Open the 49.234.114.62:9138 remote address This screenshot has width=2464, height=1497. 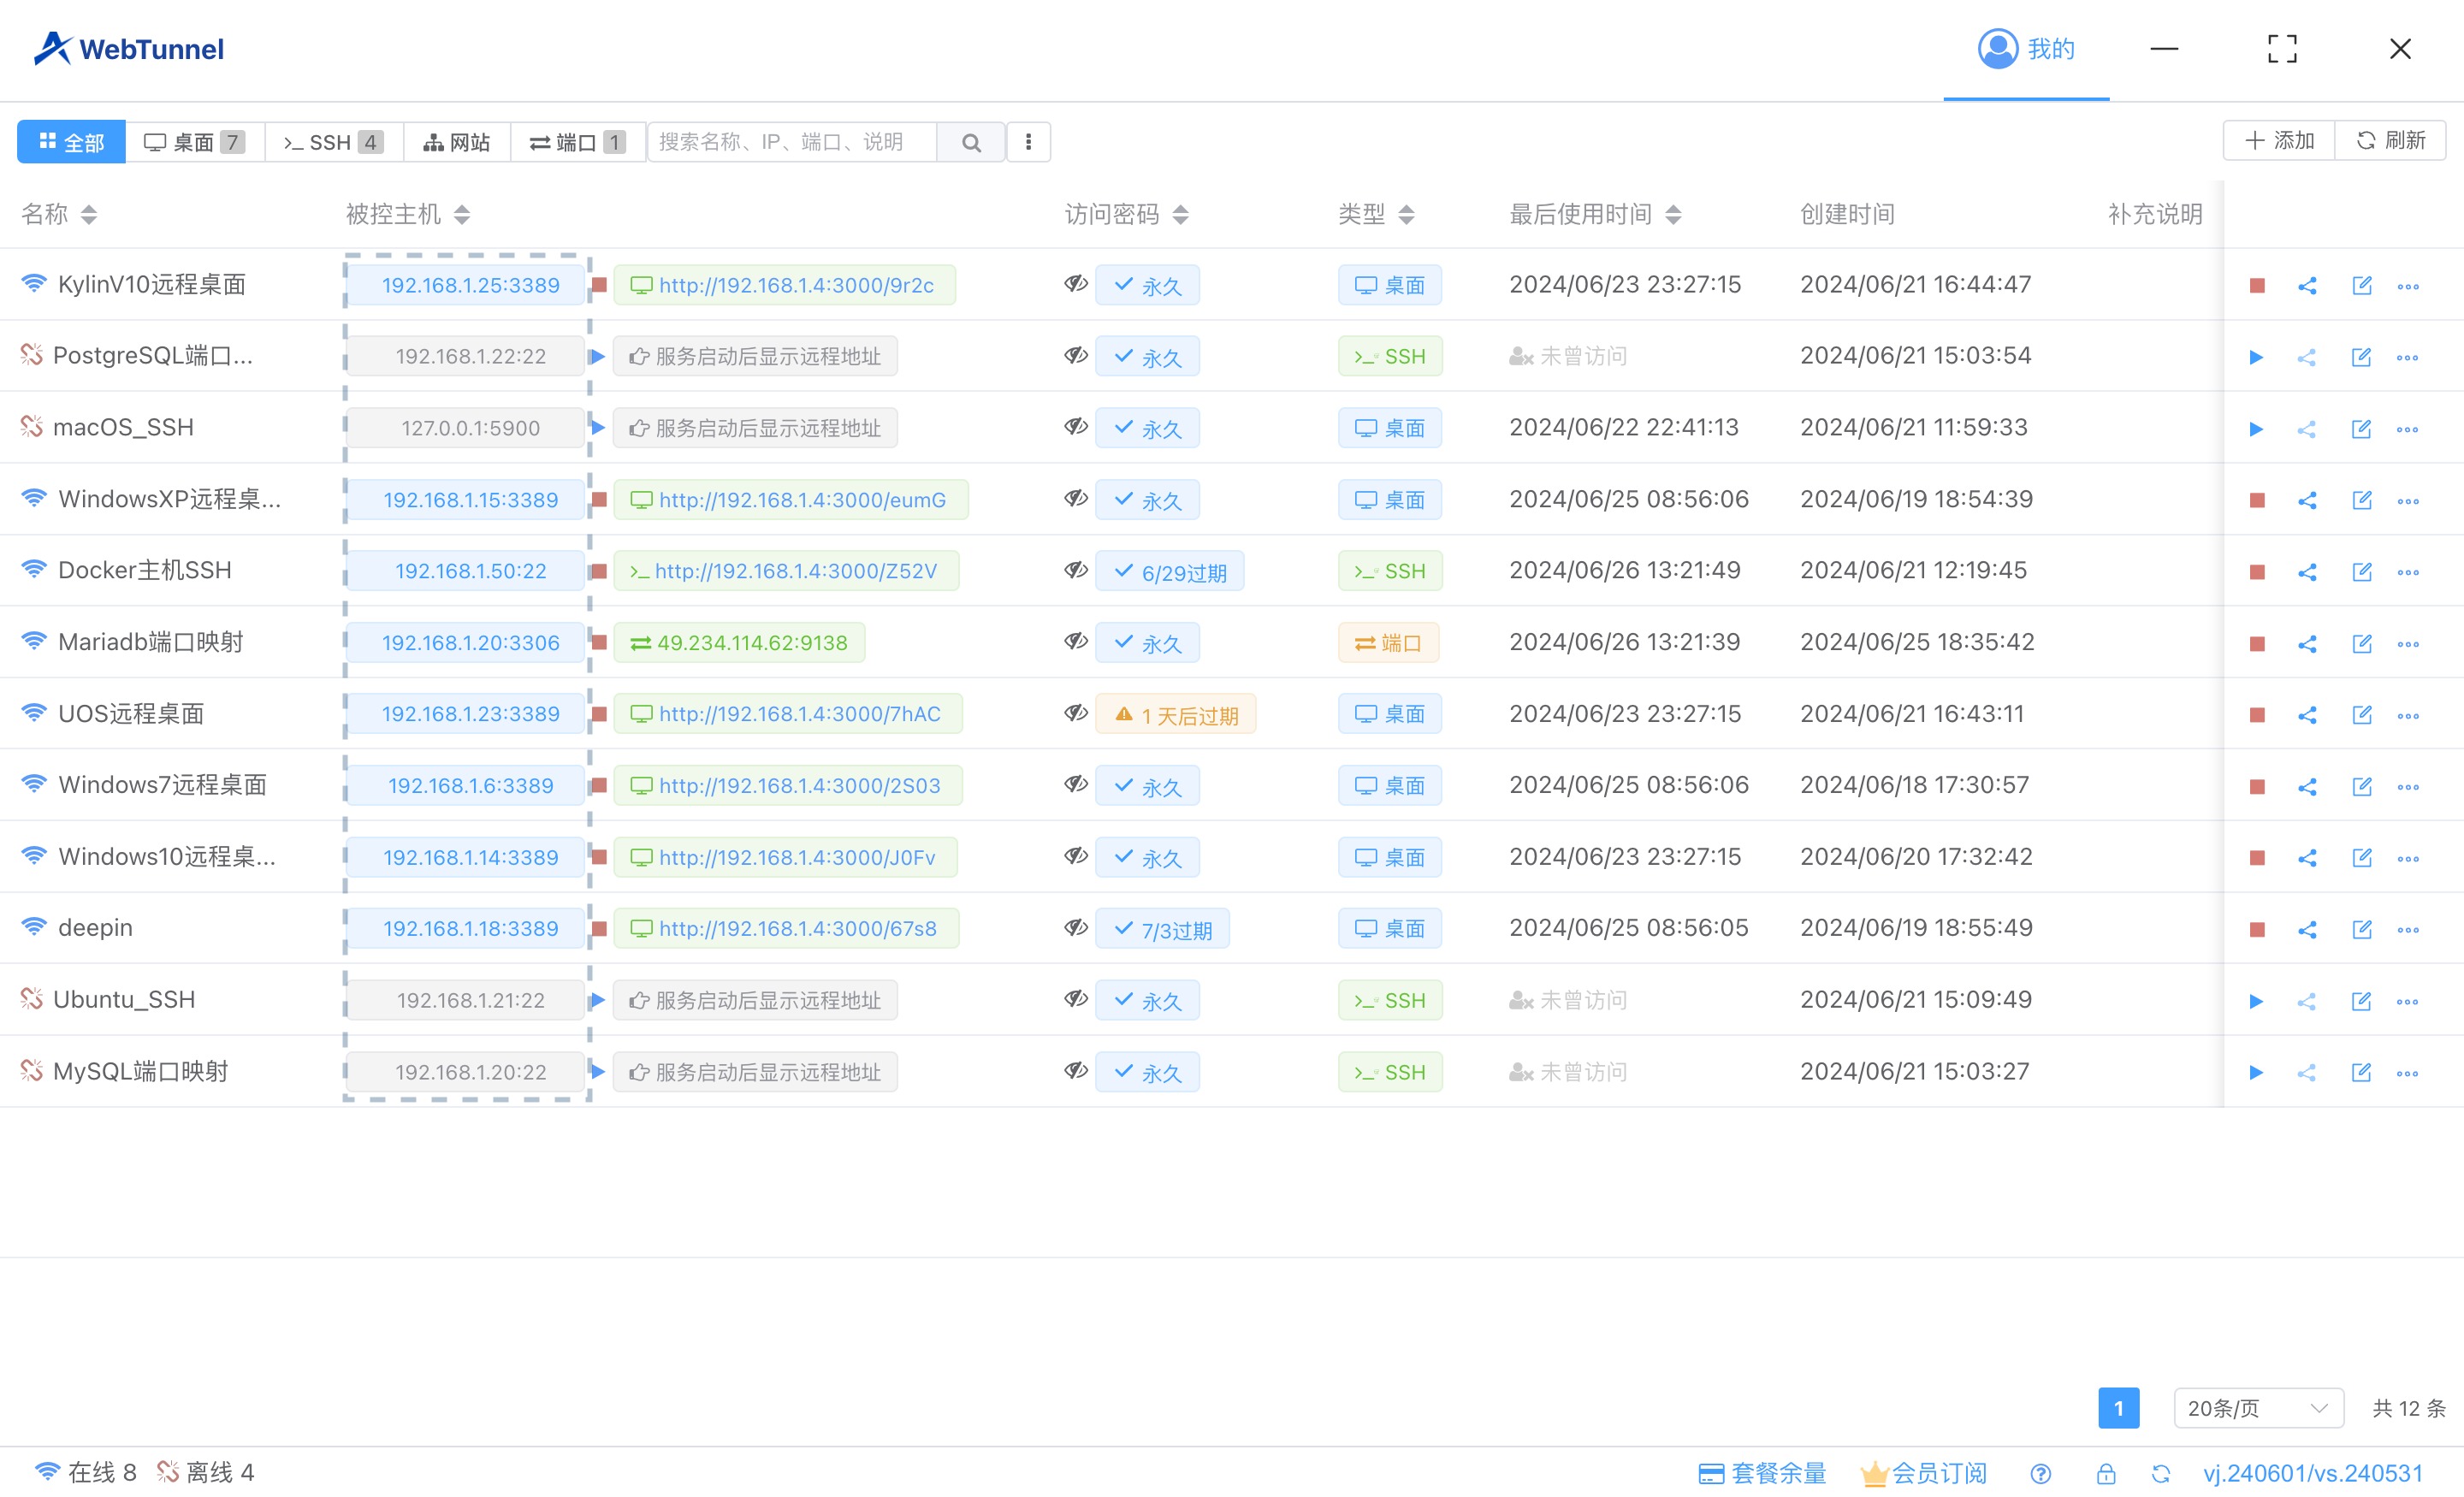point(739,643)
